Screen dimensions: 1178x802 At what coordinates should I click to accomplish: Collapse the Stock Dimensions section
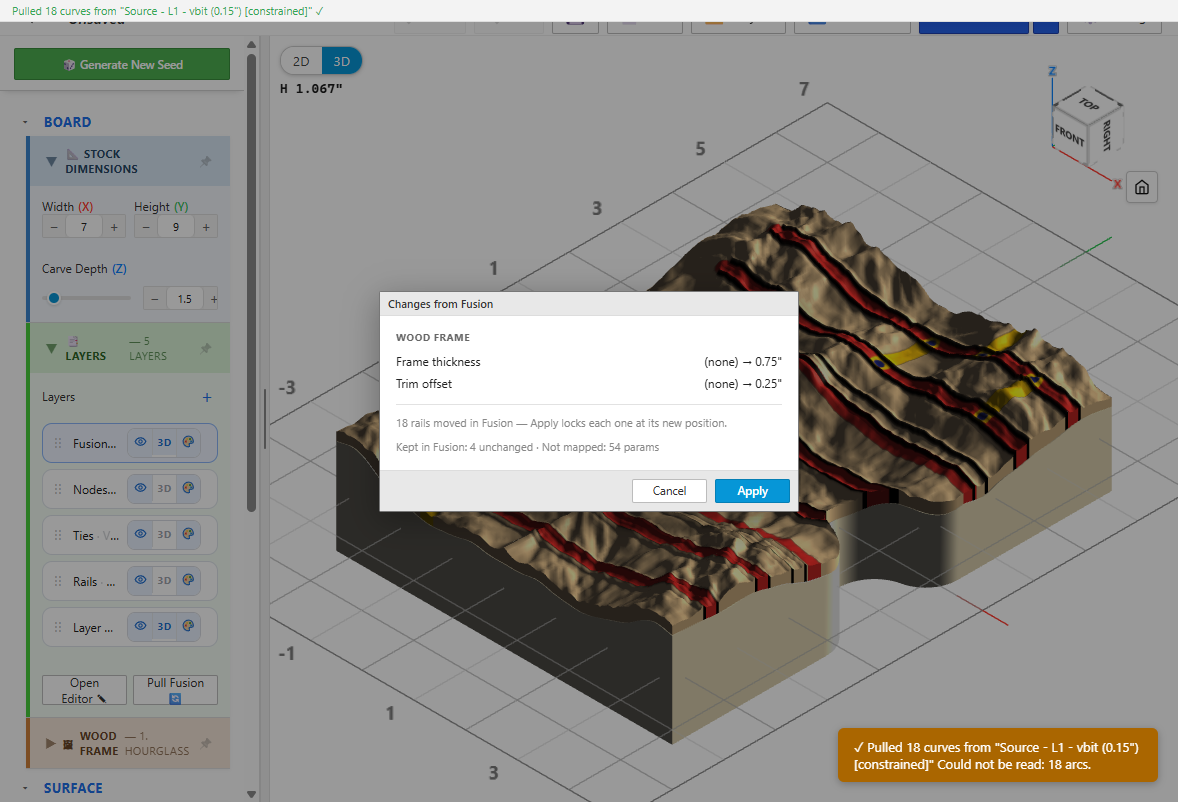(51, 161)
